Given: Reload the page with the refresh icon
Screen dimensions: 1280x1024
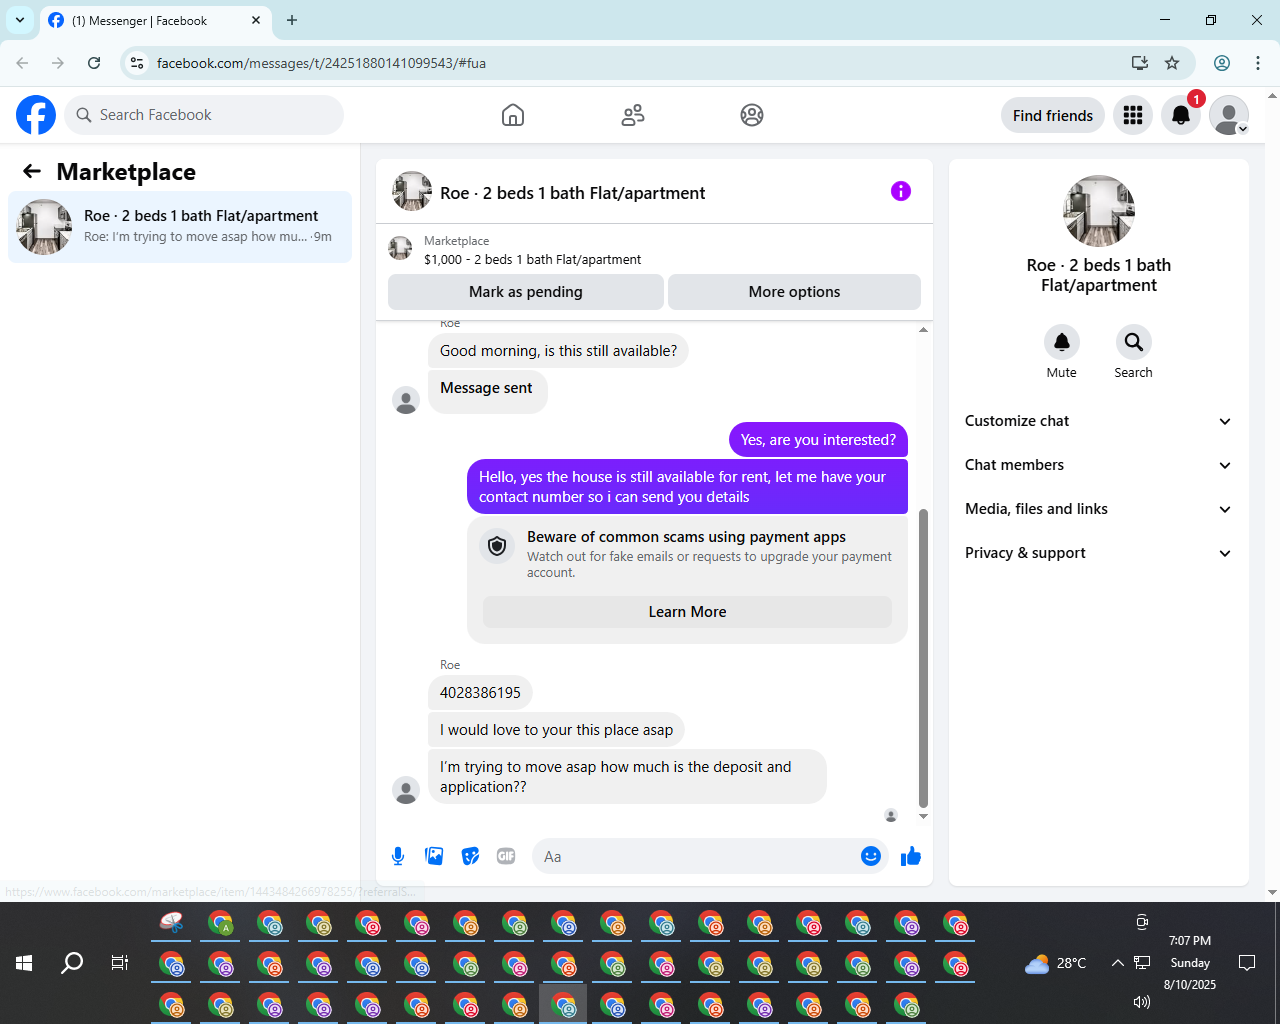Looking at the screenshot, I should 94,63.
